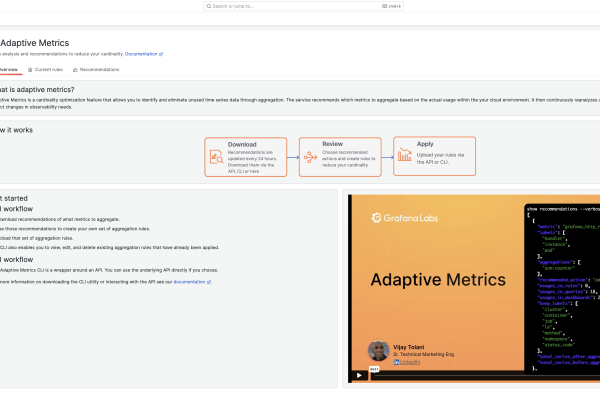Select the Review workflow card
The width and height of the screenshot is (600, 400).
(340, 157)
